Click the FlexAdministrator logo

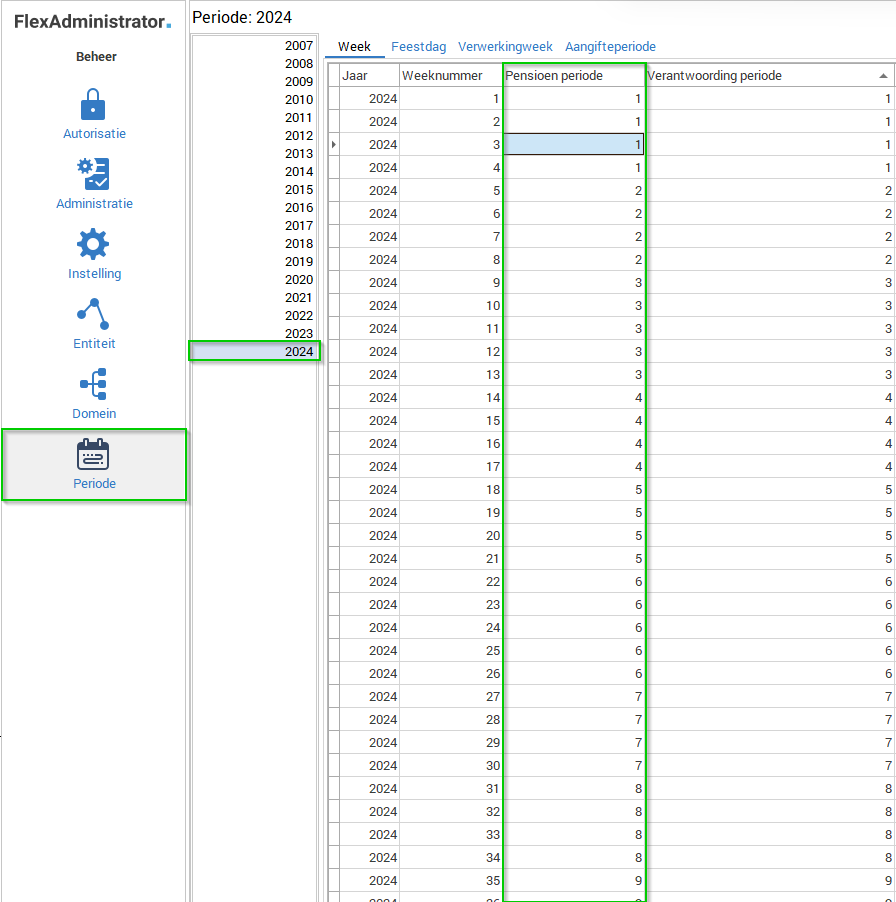tap(92, 21)
